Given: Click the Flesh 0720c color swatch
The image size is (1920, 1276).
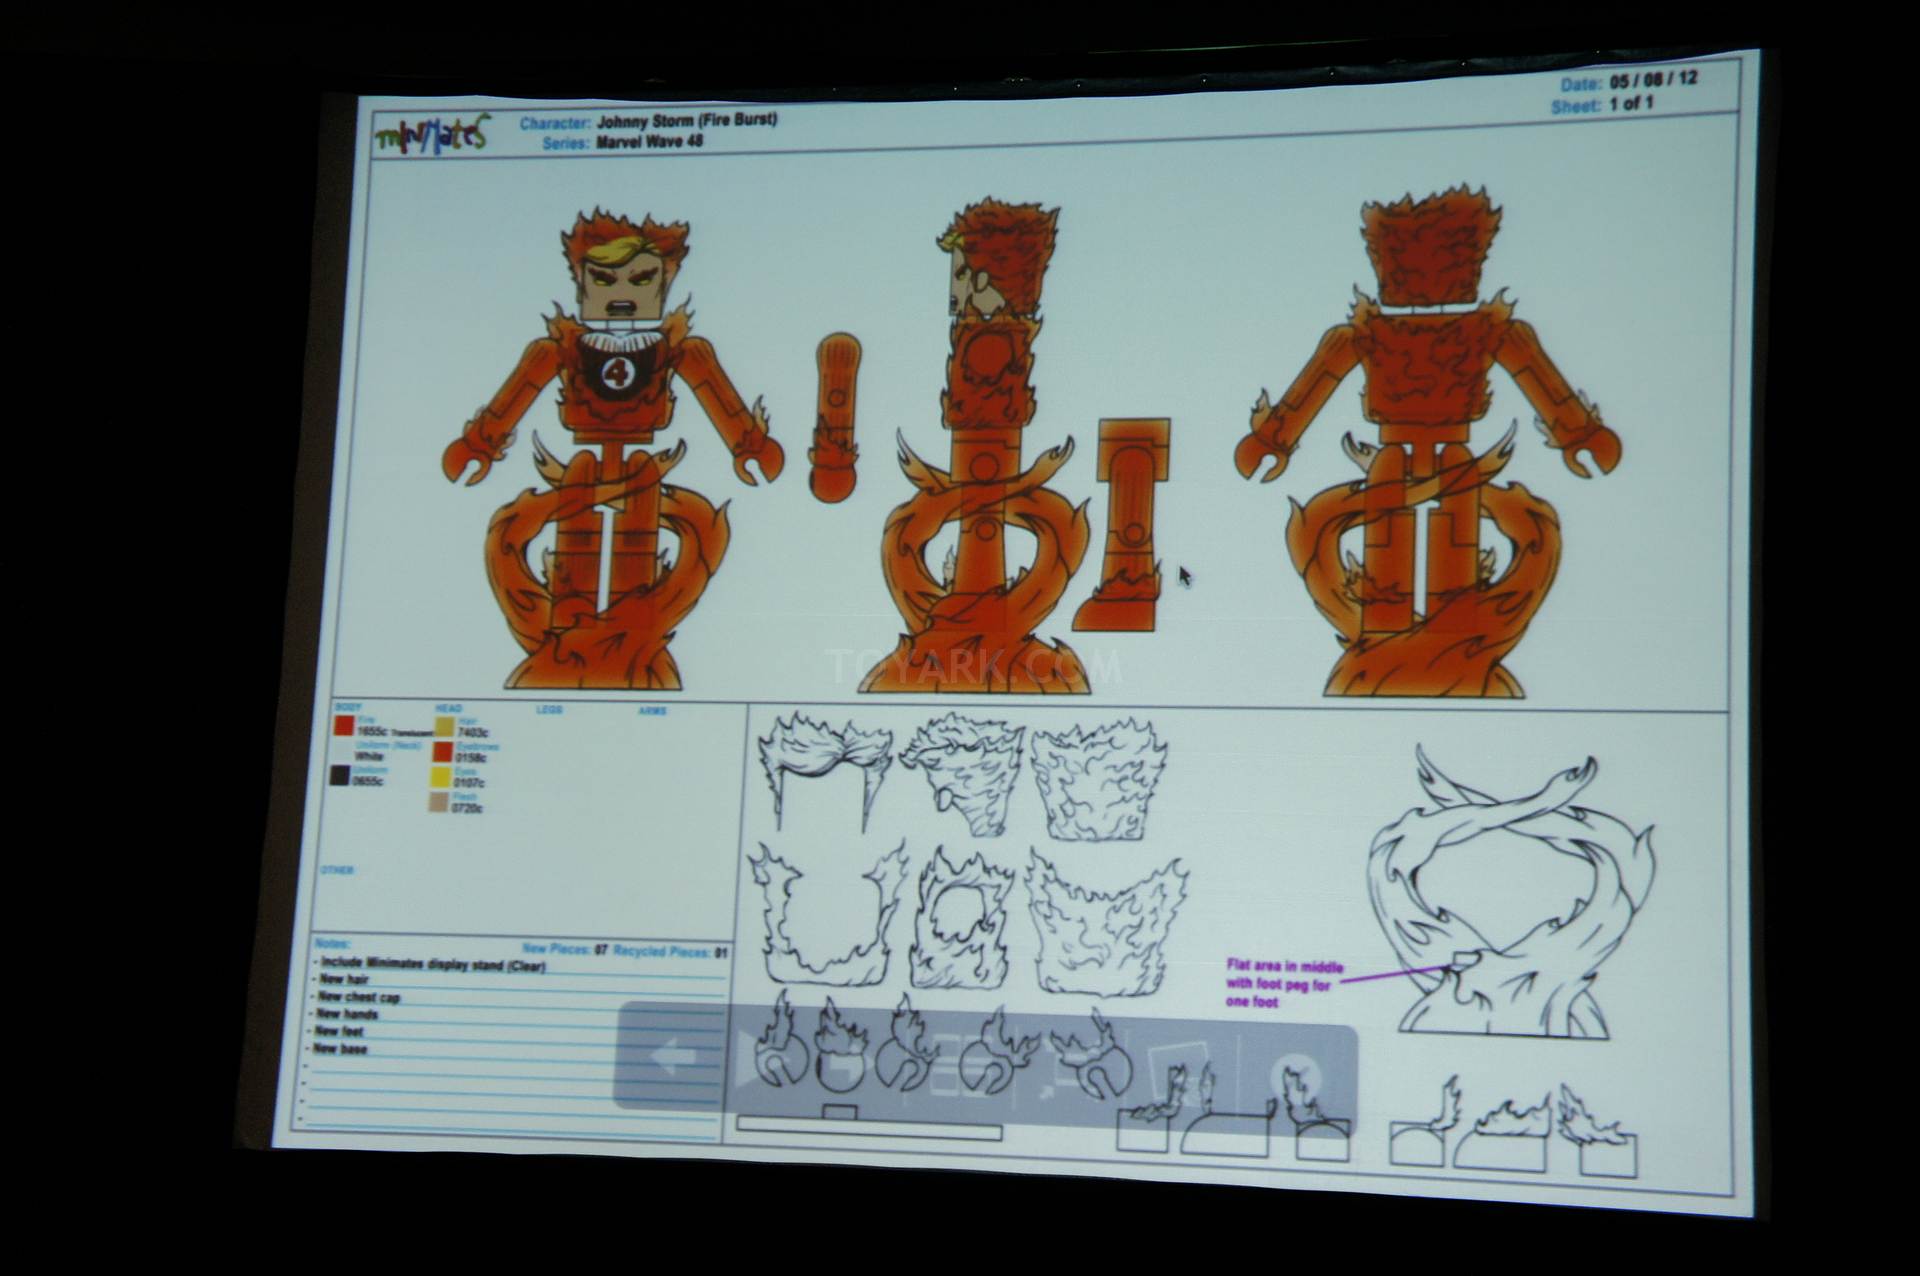Looking at the screenshot, I should (x=438, y=801).
